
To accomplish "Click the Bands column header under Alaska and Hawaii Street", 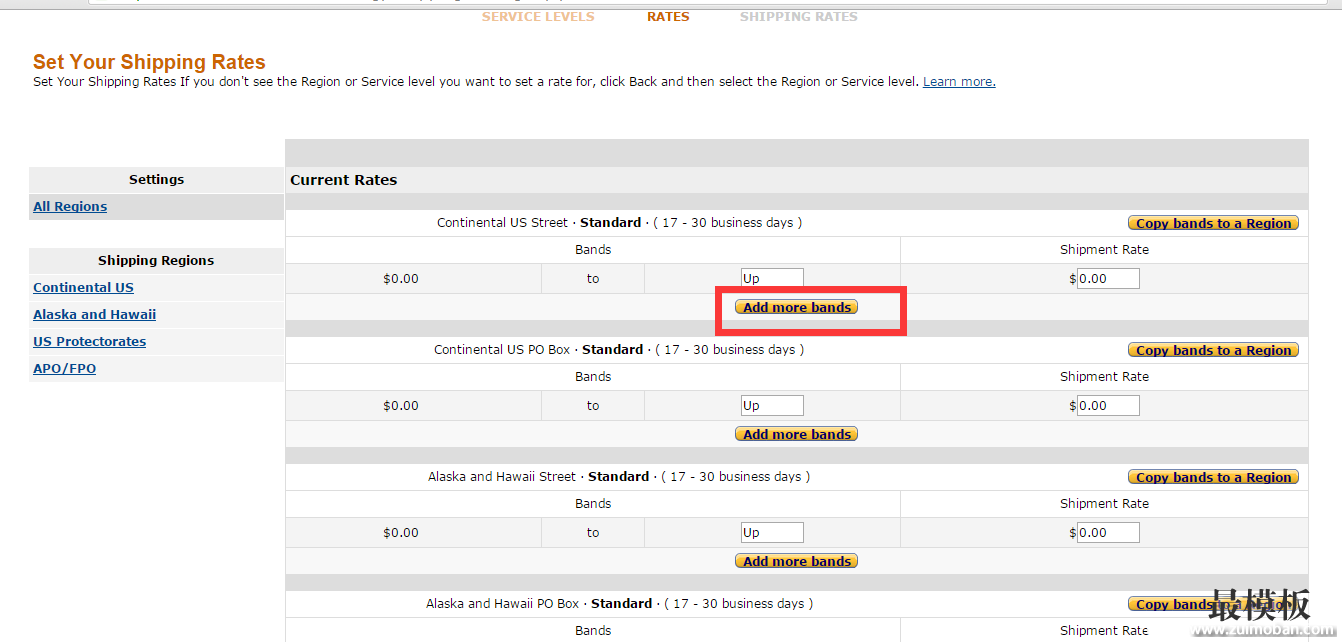I will click(593, 504).
